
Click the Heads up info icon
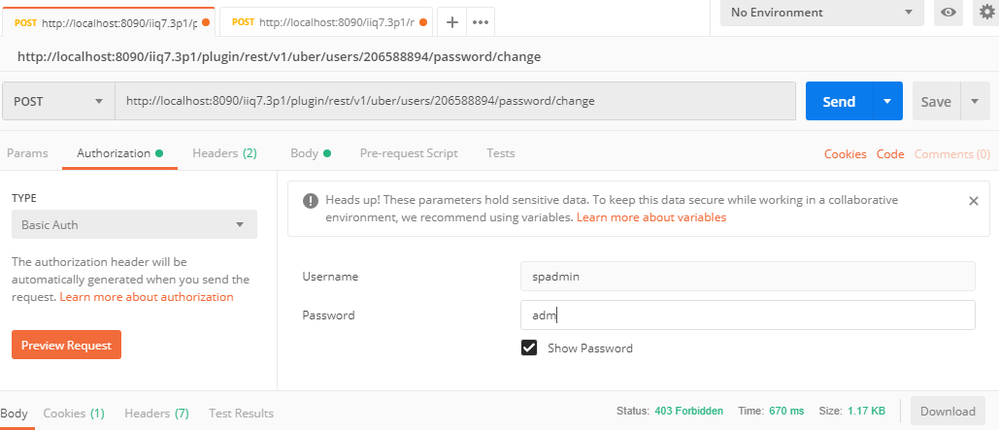click(x=310, y=200)
